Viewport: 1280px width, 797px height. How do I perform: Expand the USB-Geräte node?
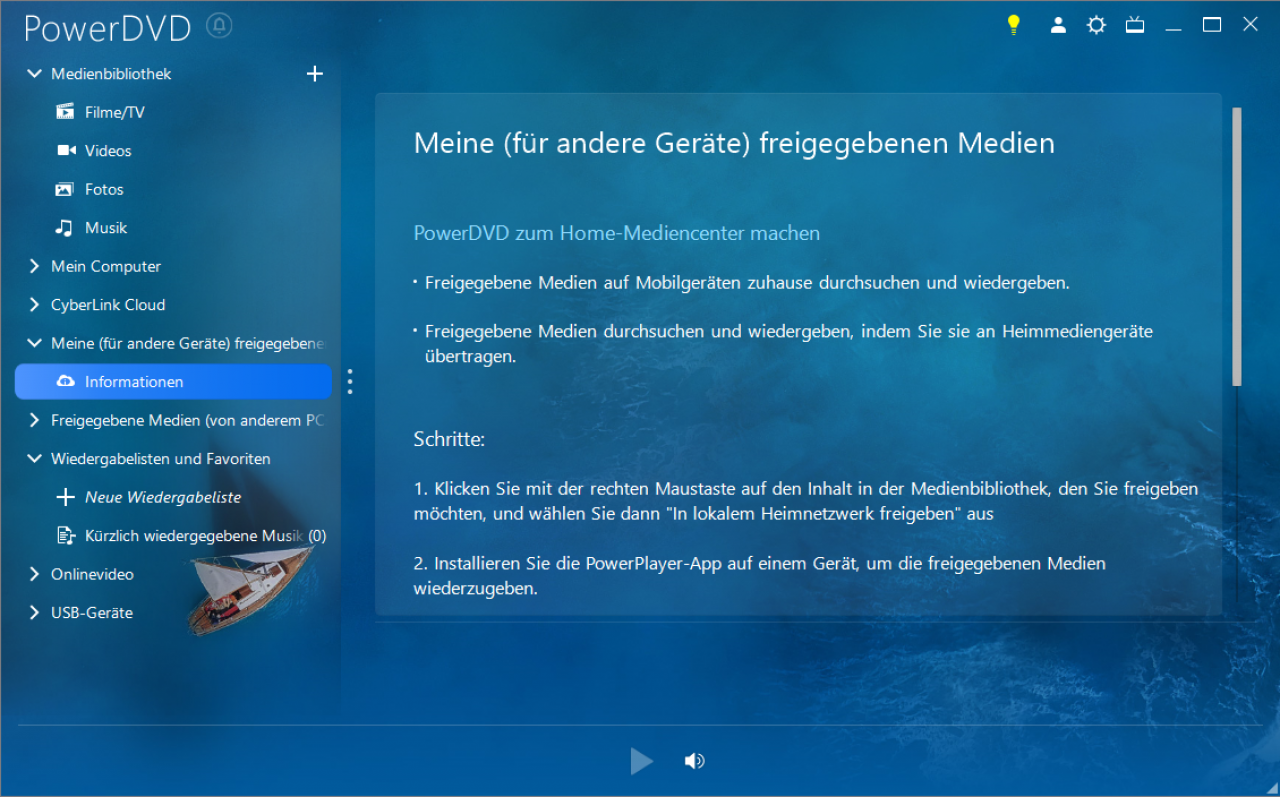[x=34, y=612]
